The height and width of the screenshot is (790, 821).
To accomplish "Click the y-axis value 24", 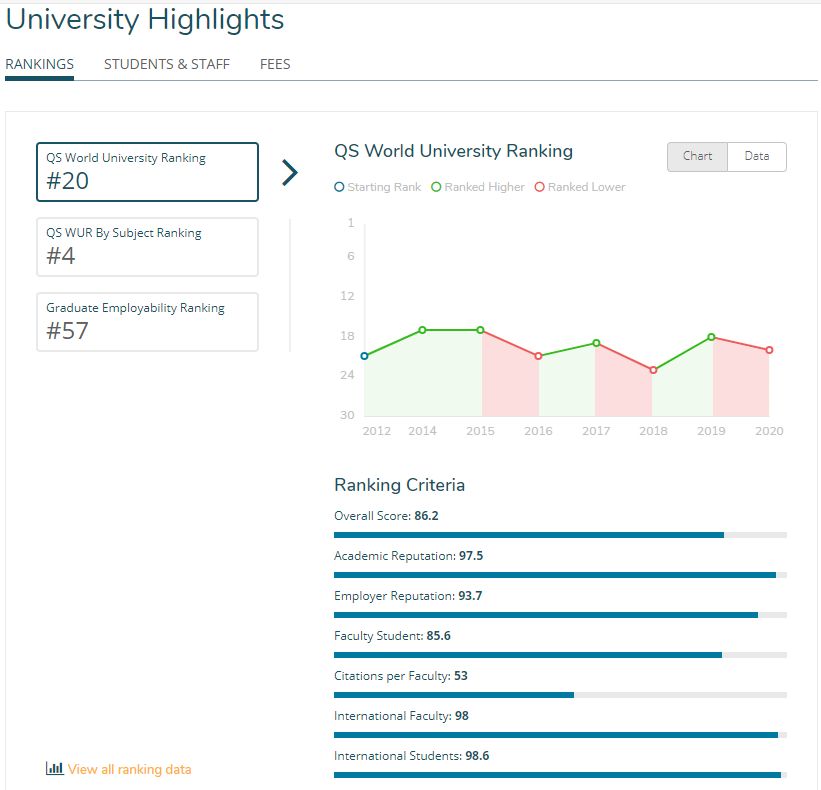I will pos(347,375).
